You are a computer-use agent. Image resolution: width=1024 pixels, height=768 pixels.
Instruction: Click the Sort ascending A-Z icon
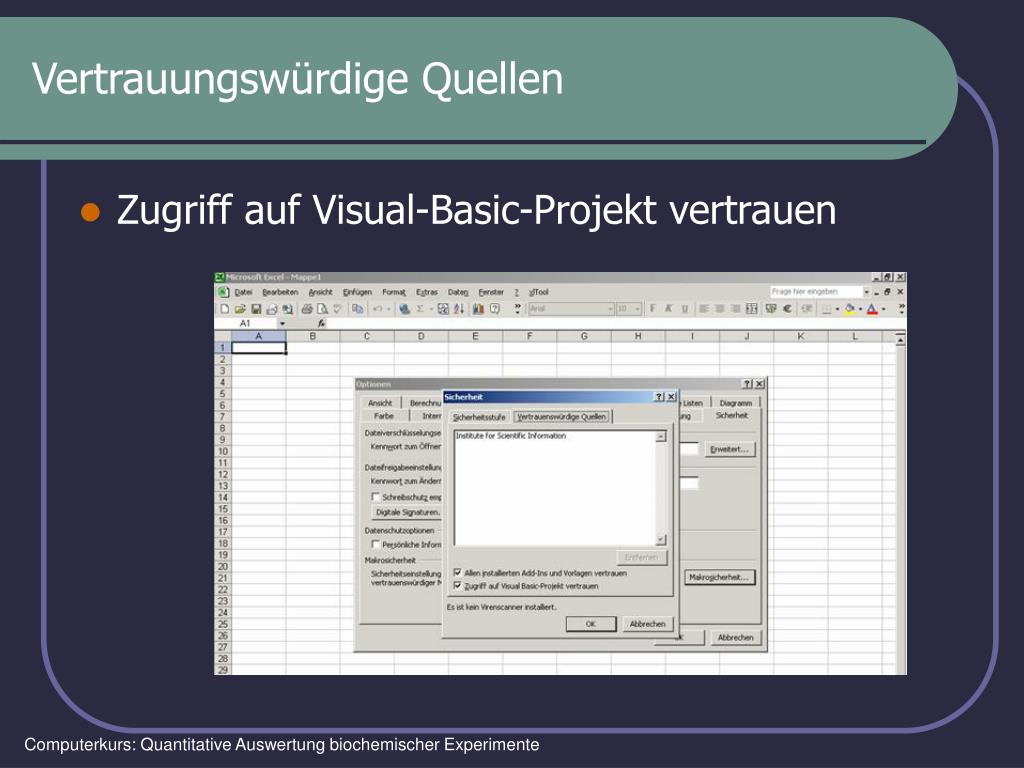click(459, 309)
